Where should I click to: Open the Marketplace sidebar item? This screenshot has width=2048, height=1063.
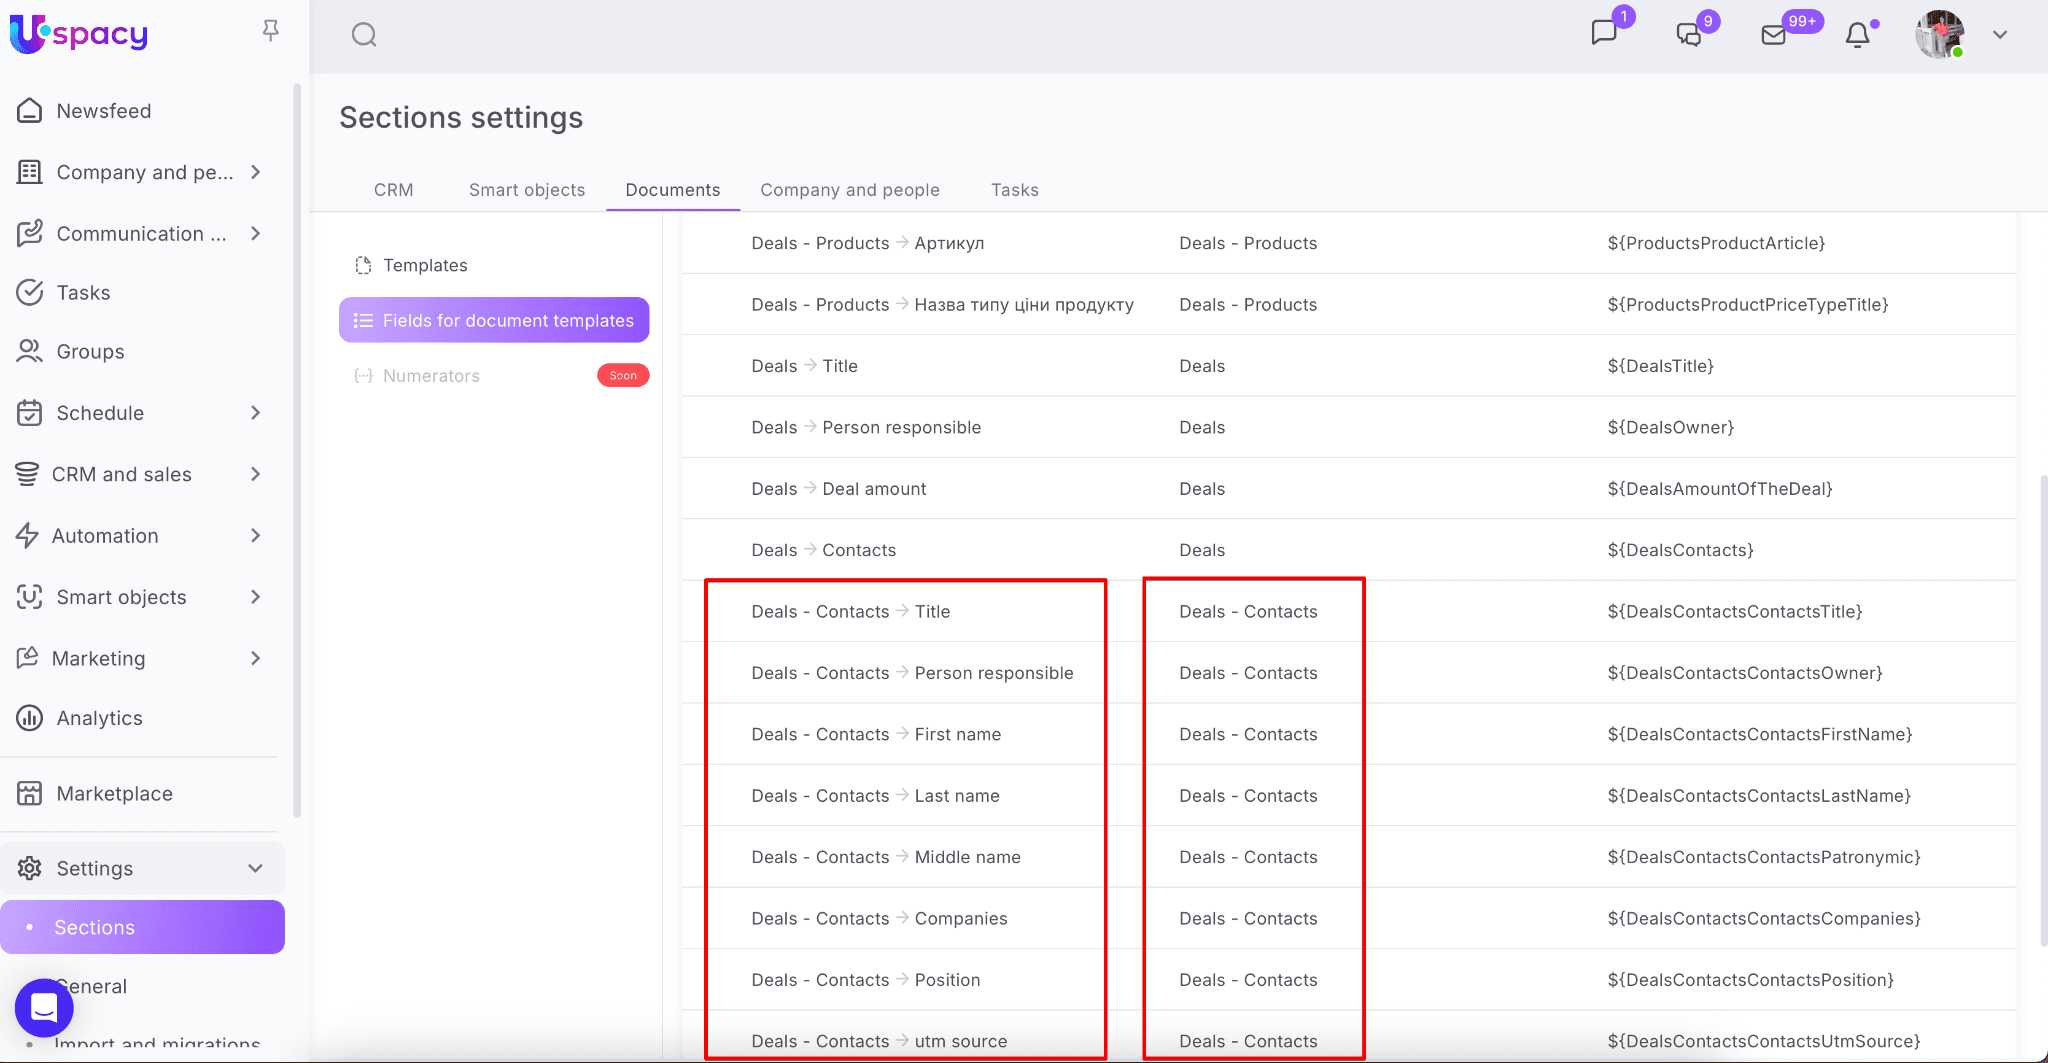tap(114, 794)
